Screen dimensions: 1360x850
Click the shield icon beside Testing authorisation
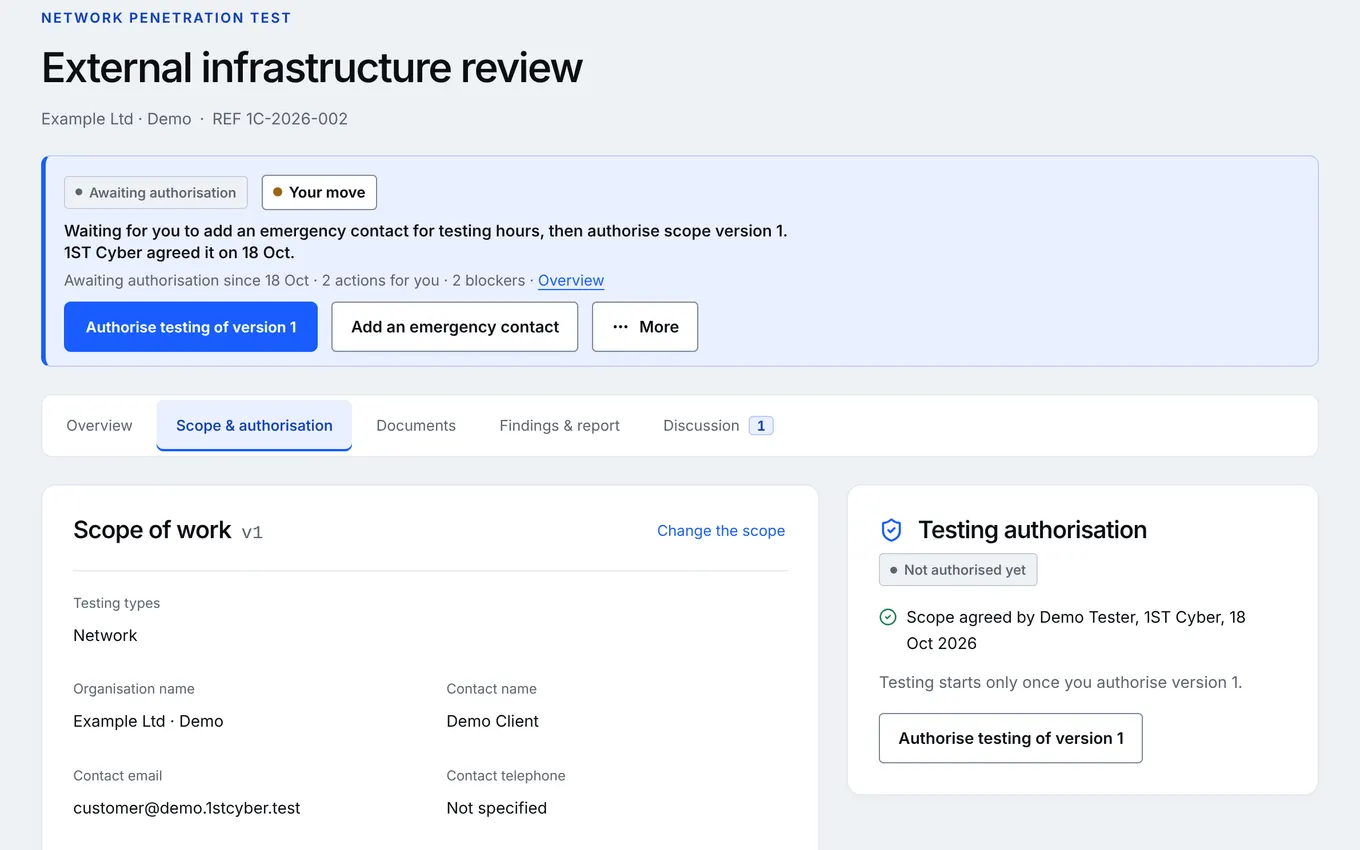point(891,530)
